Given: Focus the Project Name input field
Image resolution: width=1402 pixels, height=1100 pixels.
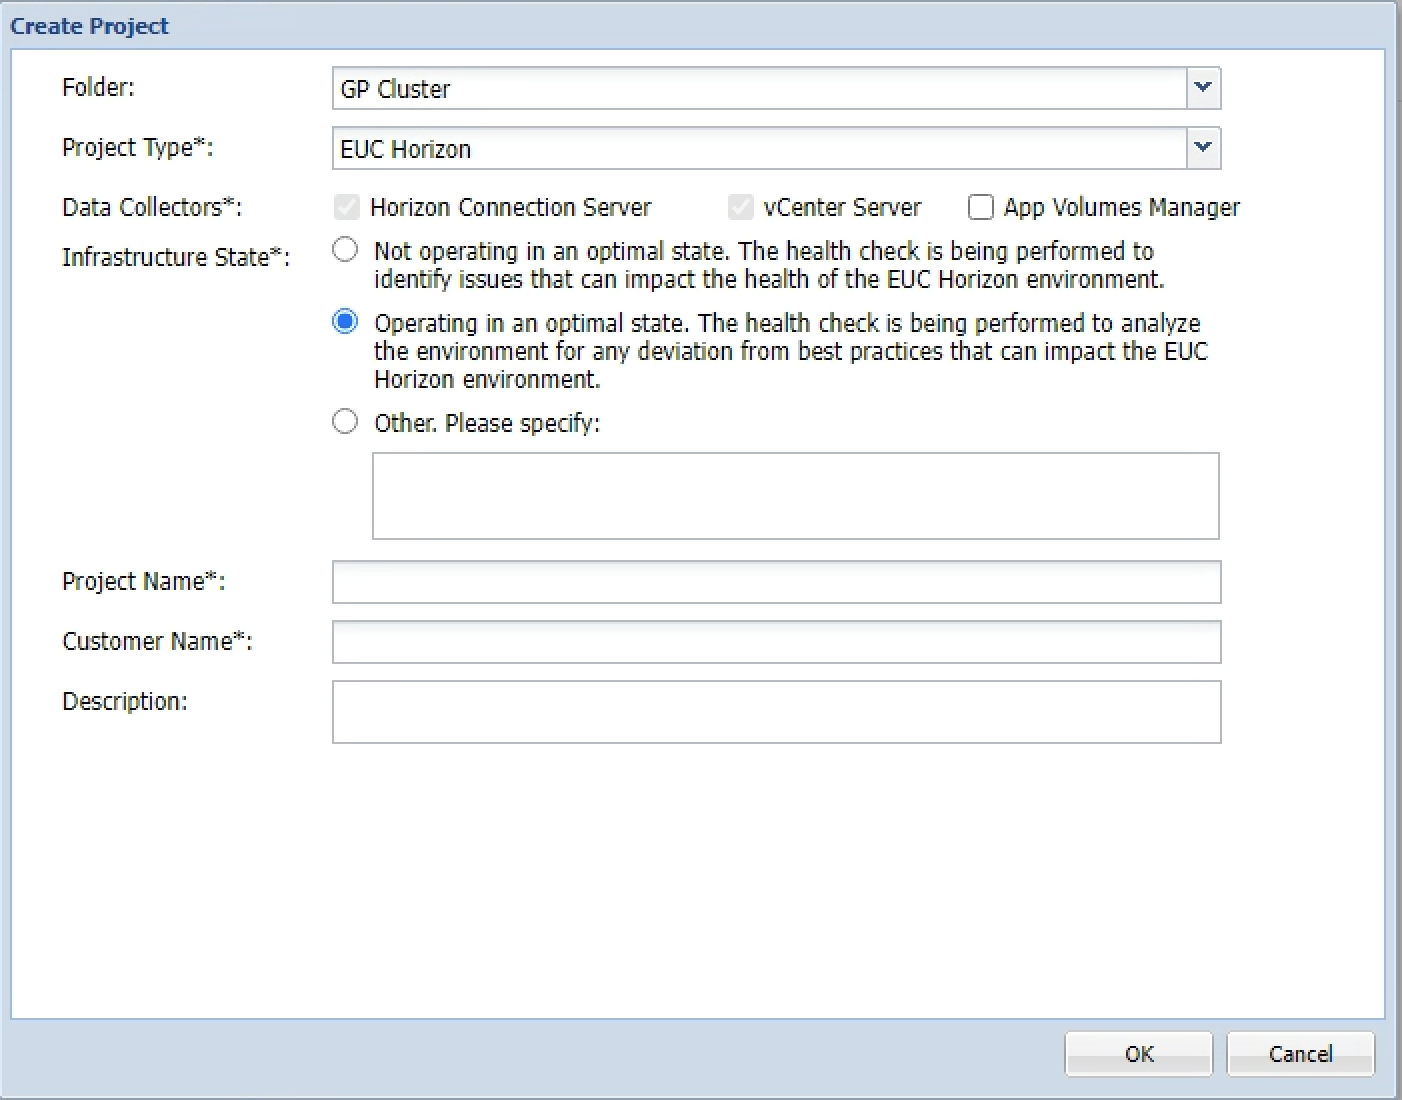Looking at the screenshot, I should [x=777, y=582].
